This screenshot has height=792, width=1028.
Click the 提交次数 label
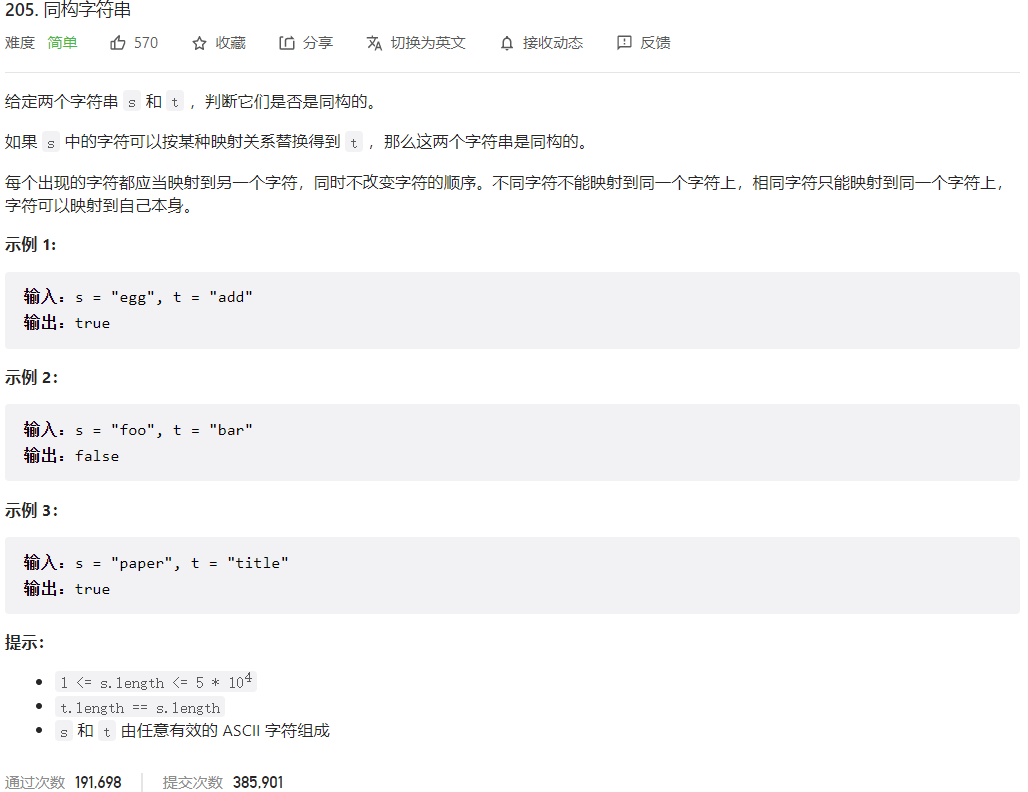[193, 782]
